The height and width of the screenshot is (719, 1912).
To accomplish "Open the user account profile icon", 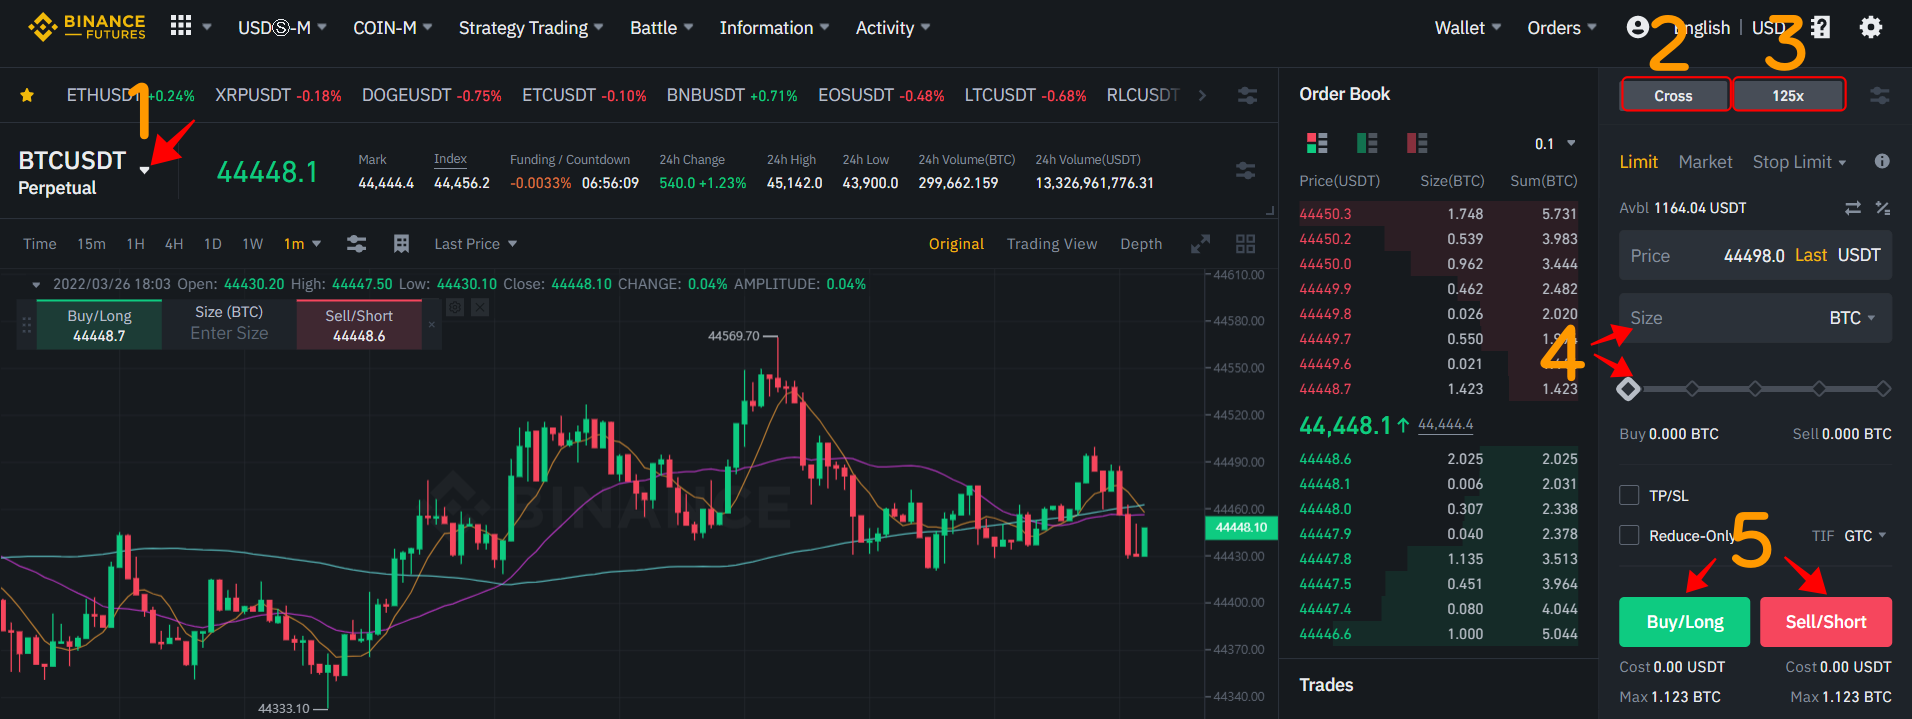I will click(1637, 27).
